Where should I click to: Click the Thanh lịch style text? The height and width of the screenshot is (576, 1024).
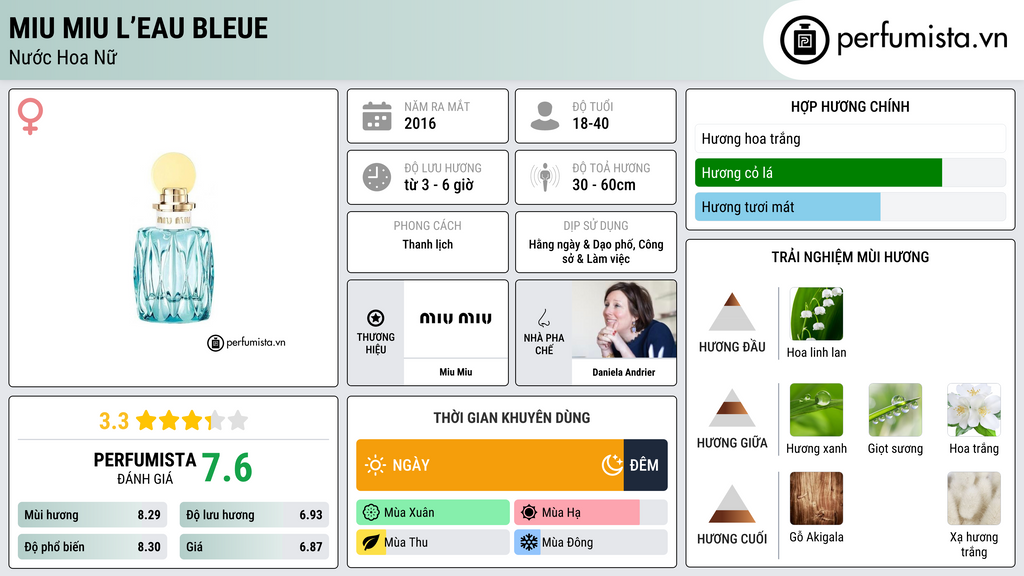point(427,244)
